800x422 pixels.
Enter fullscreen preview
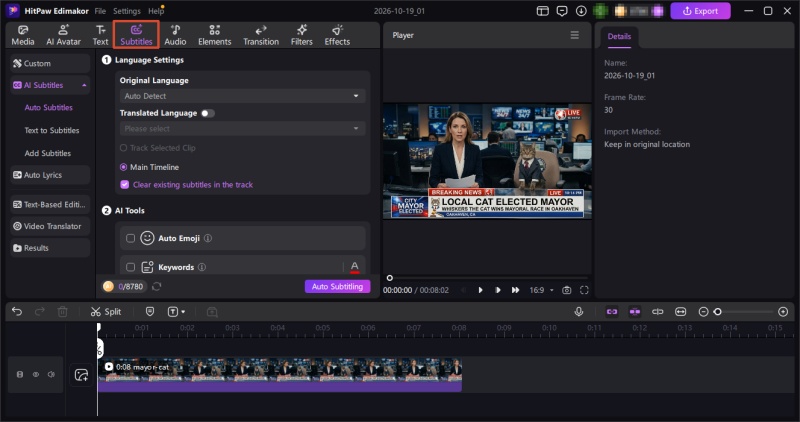tap(585, 290)
